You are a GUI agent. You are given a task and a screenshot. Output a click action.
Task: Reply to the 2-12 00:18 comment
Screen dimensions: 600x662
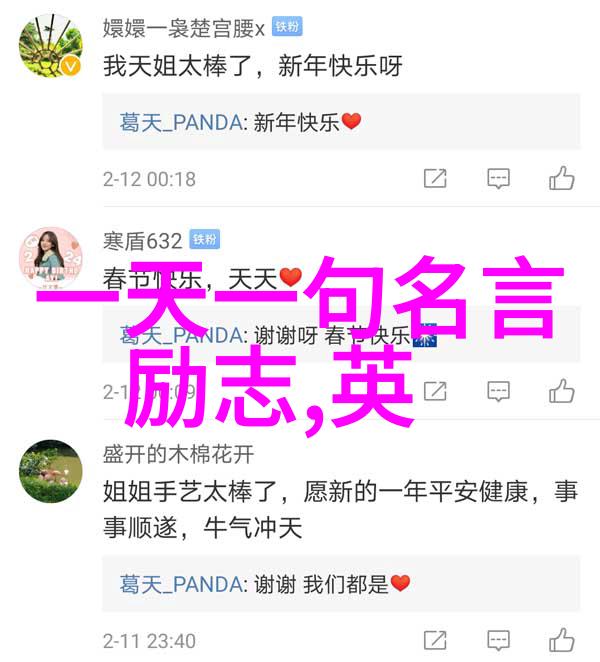tap(498, 179)
